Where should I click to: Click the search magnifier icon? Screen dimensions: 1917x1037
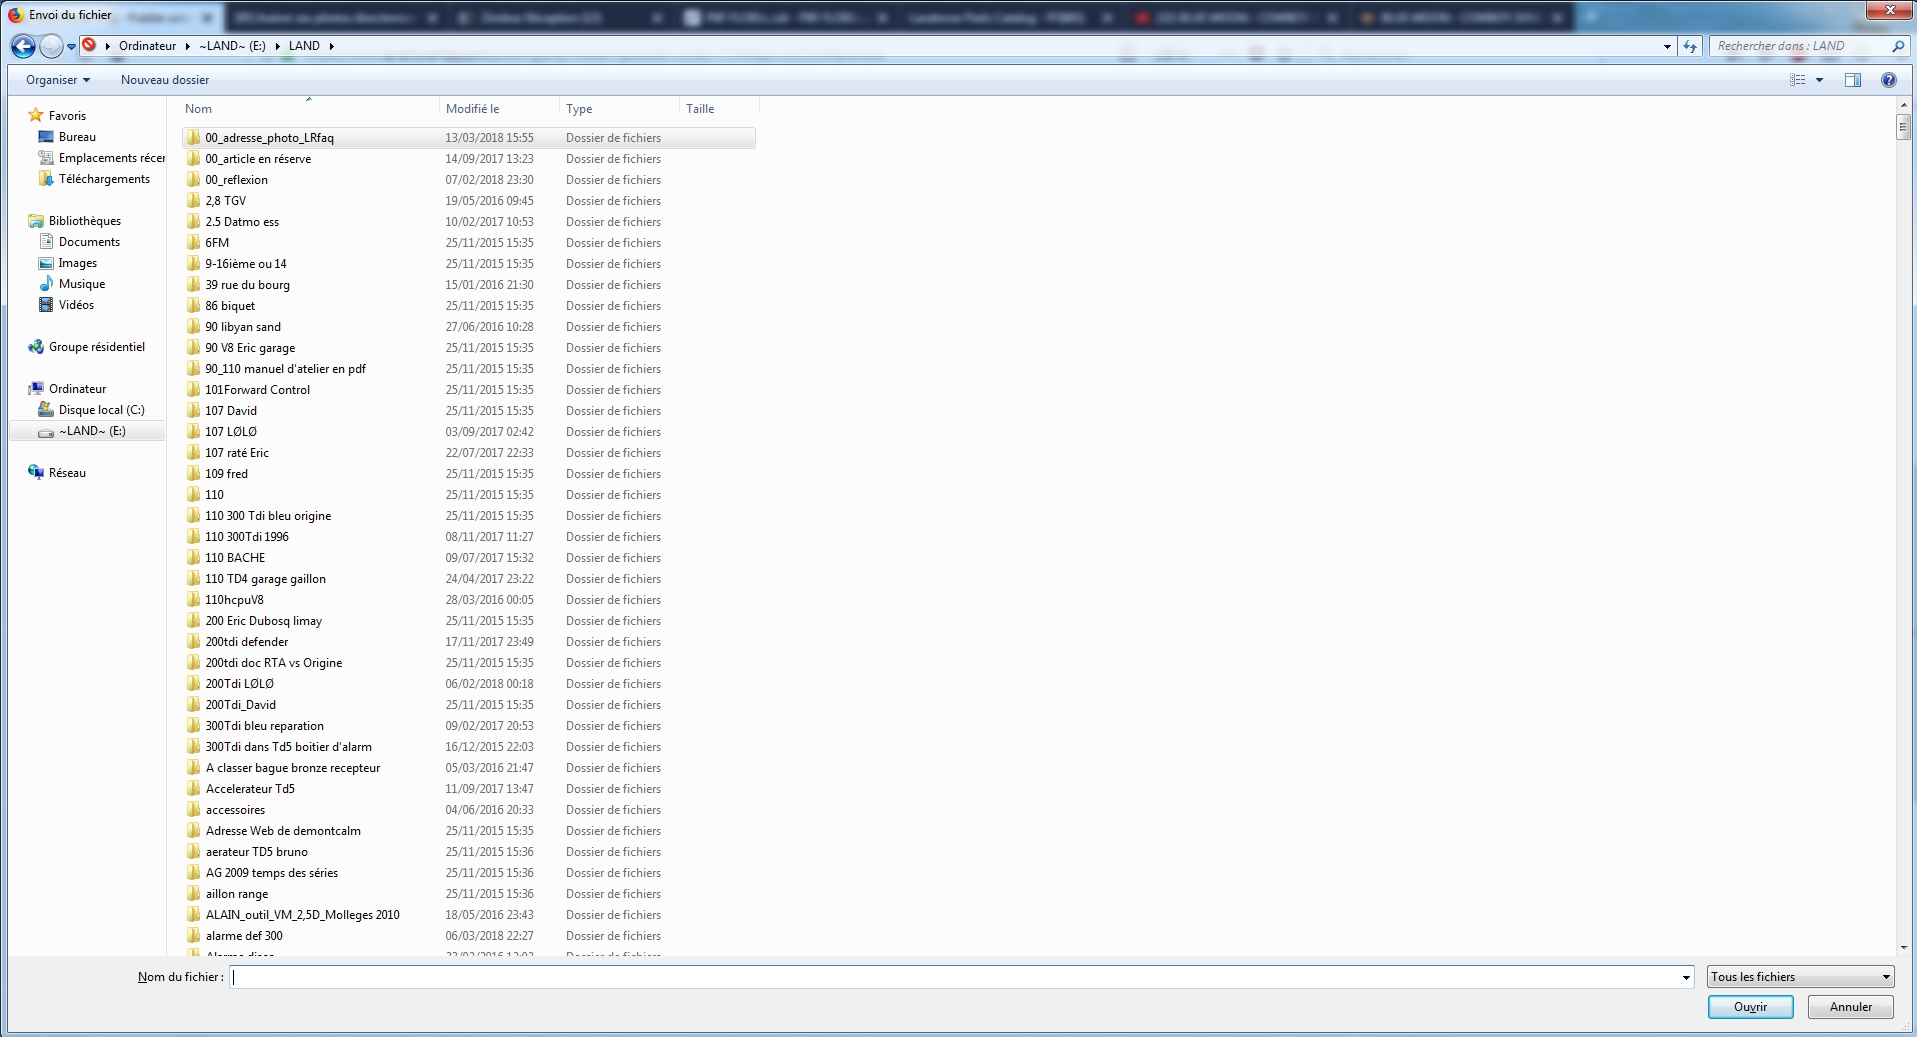(1898, 46)
